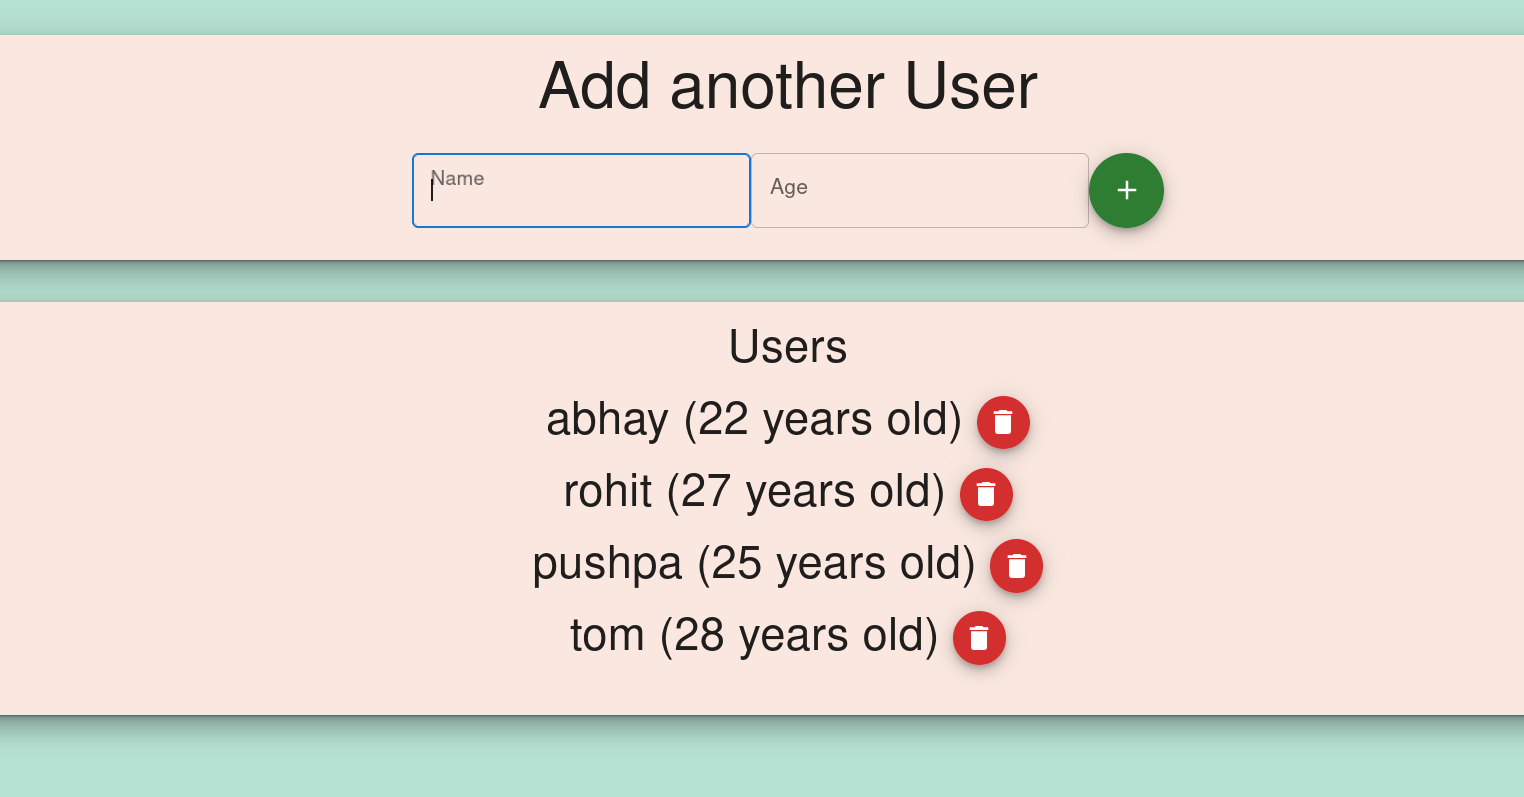1524x797 pixels.
Task: Click the green plus add-user button
Action: tap(1126, 190)
